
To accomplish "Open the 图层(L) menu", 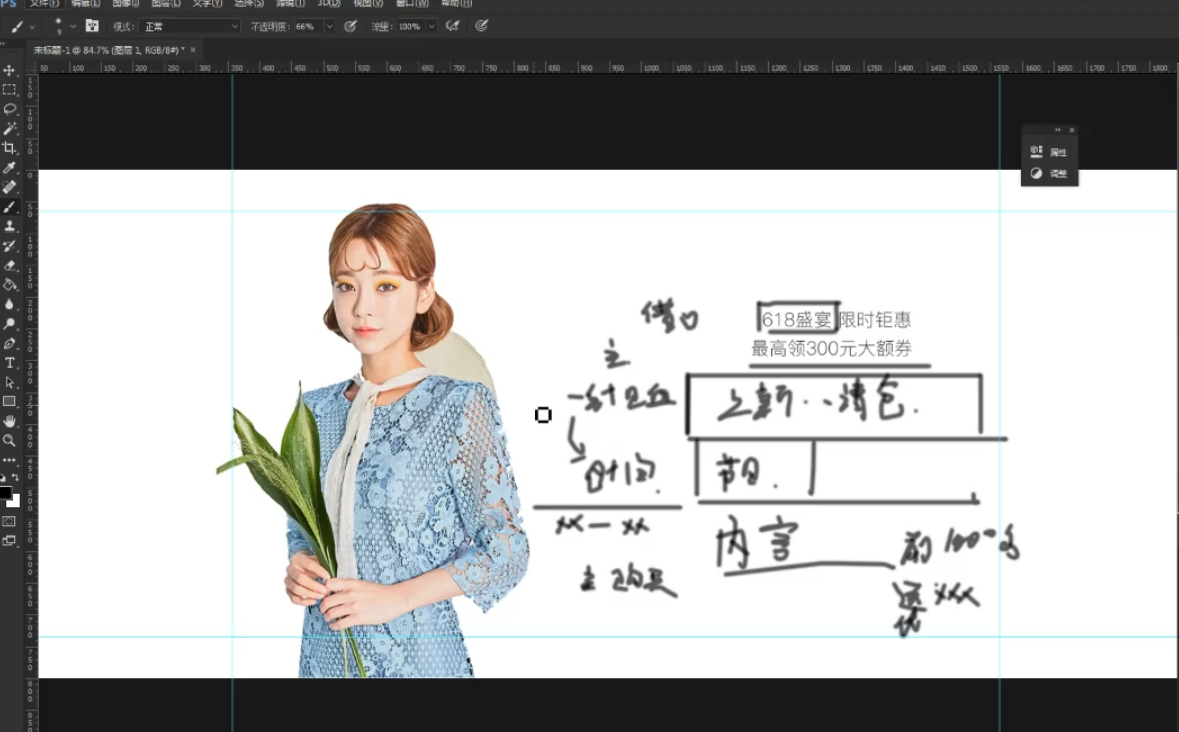I will [x=165, y=4].
